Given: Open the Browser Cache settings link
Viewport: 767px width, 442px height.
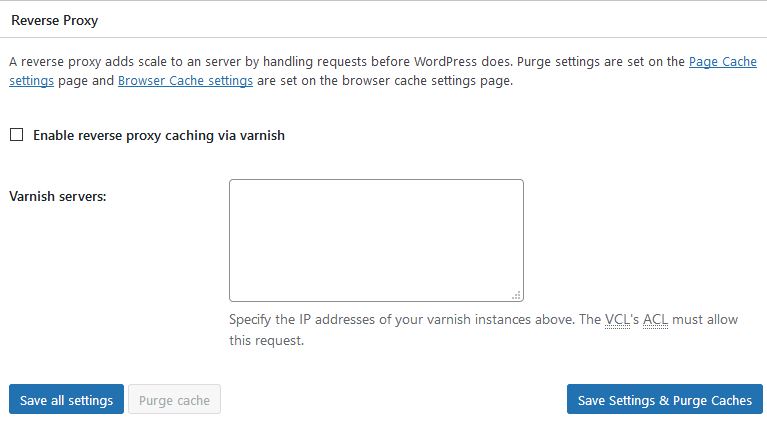Looking at the screenshot, I should [185, 81].
